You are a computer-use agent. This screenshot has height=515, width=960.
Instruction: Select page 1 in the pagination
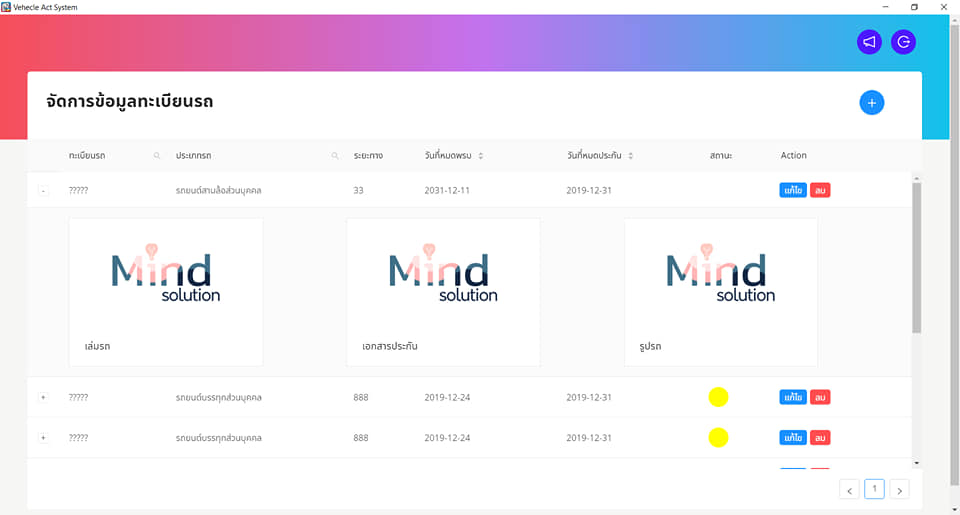[x=874, y=489]
